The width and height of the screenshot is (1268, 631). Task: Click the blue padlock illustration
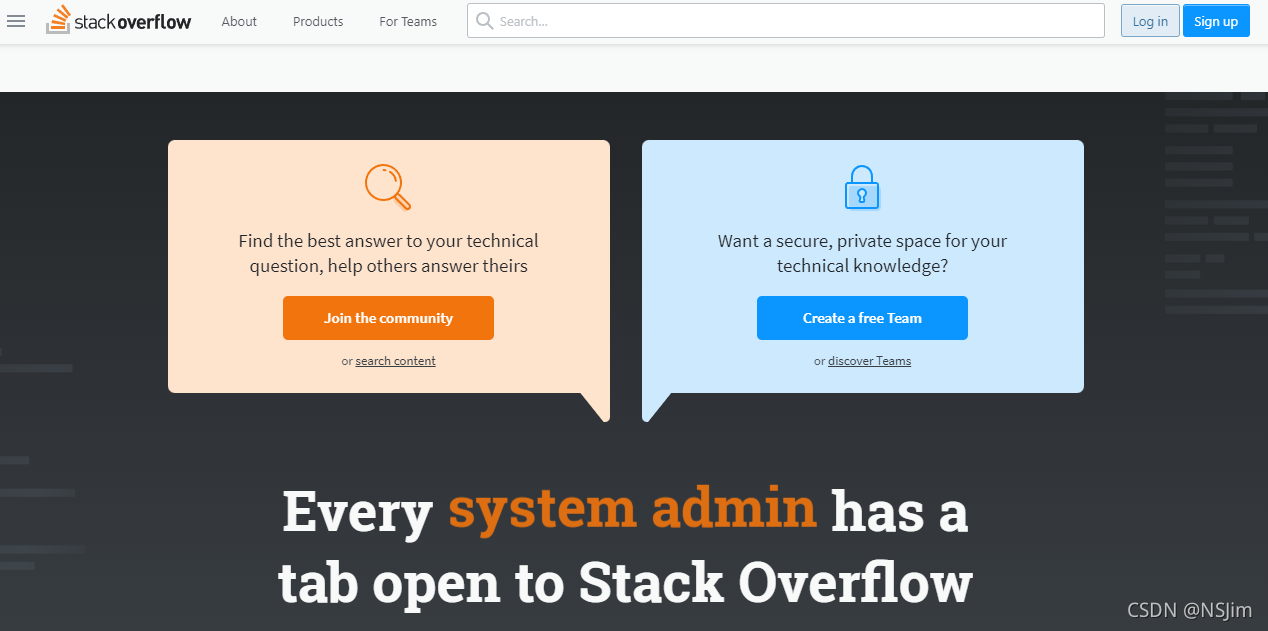[x=862, y=187]
